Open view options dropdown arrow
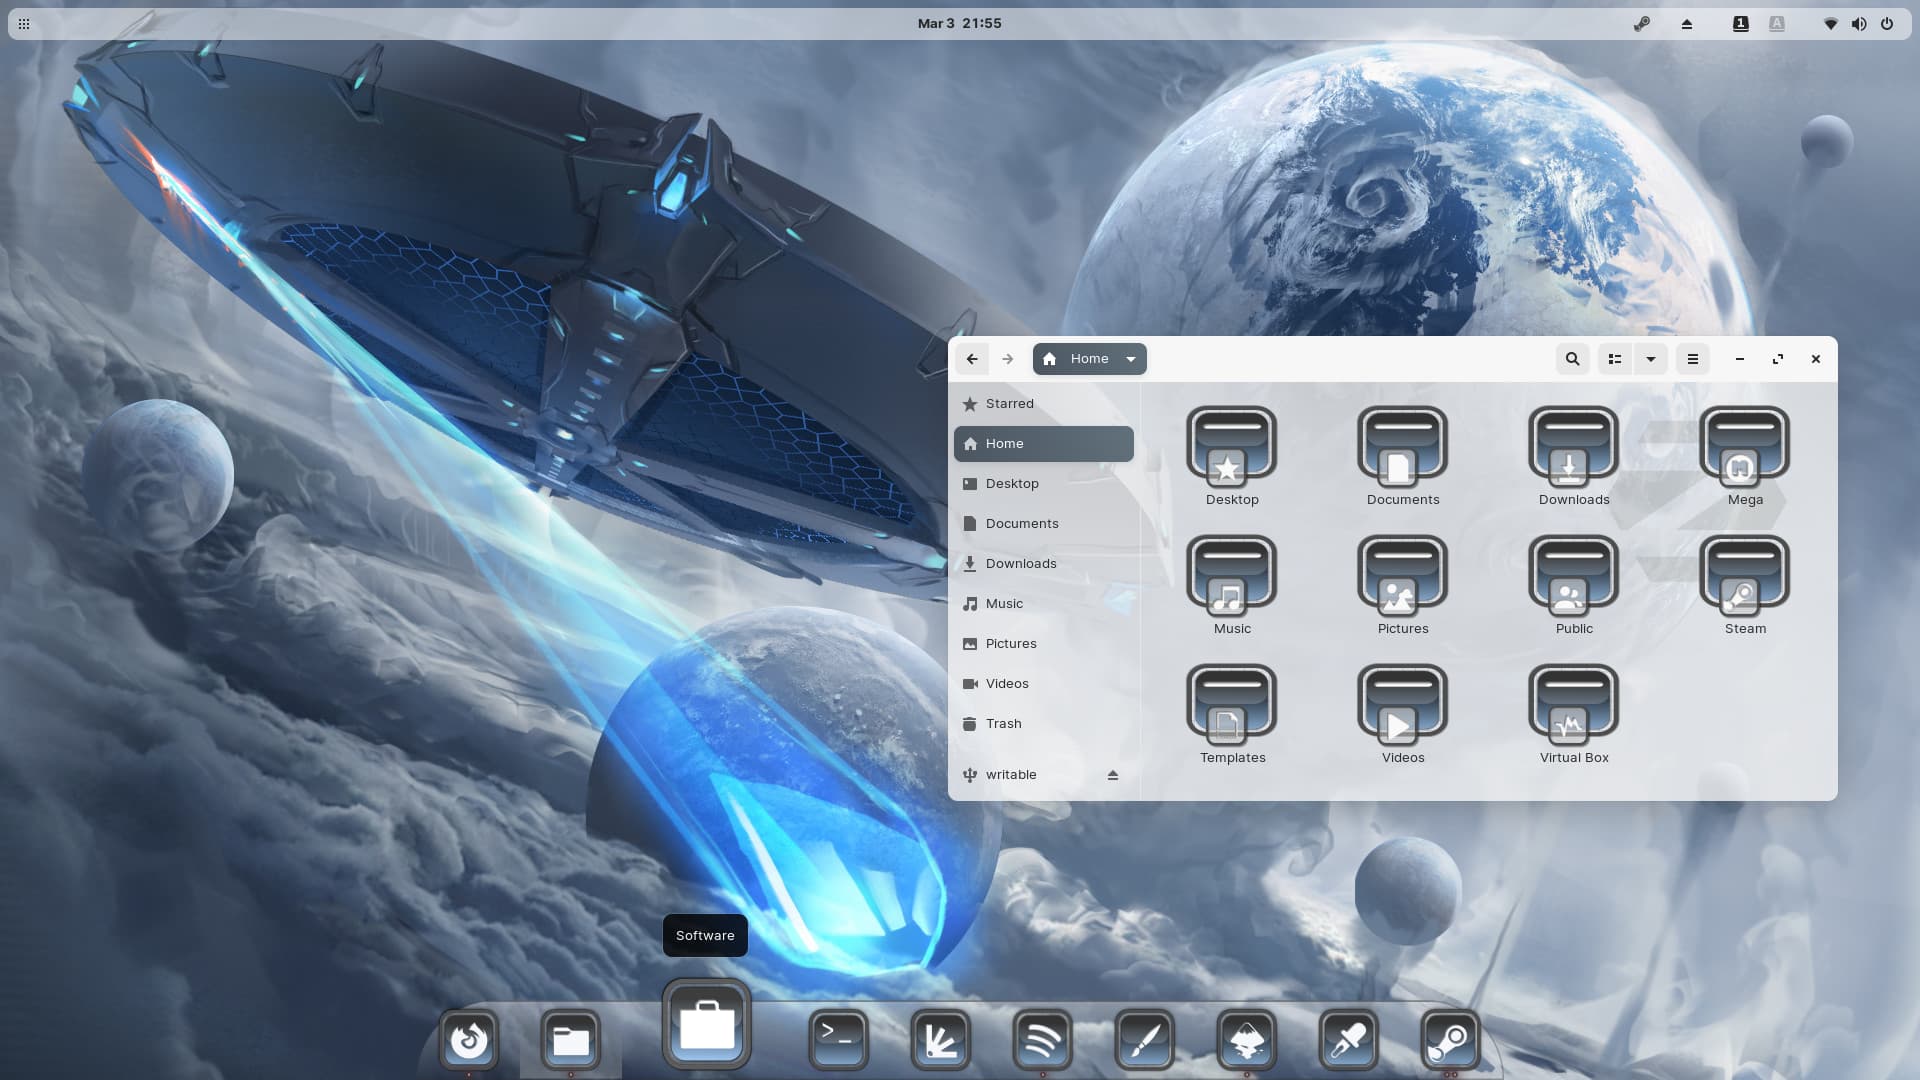The image size is (1920, 1080). (x=1651, y=359)
